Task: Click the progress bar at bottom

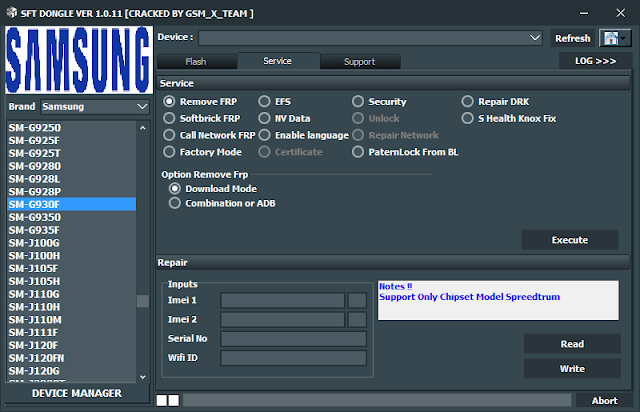Action: (377, 400)
